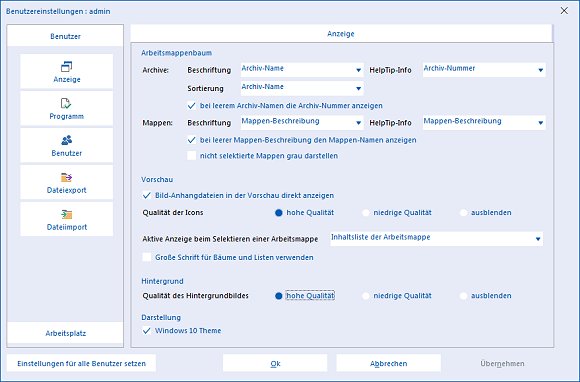Click the Ok button

click(275, 364)
